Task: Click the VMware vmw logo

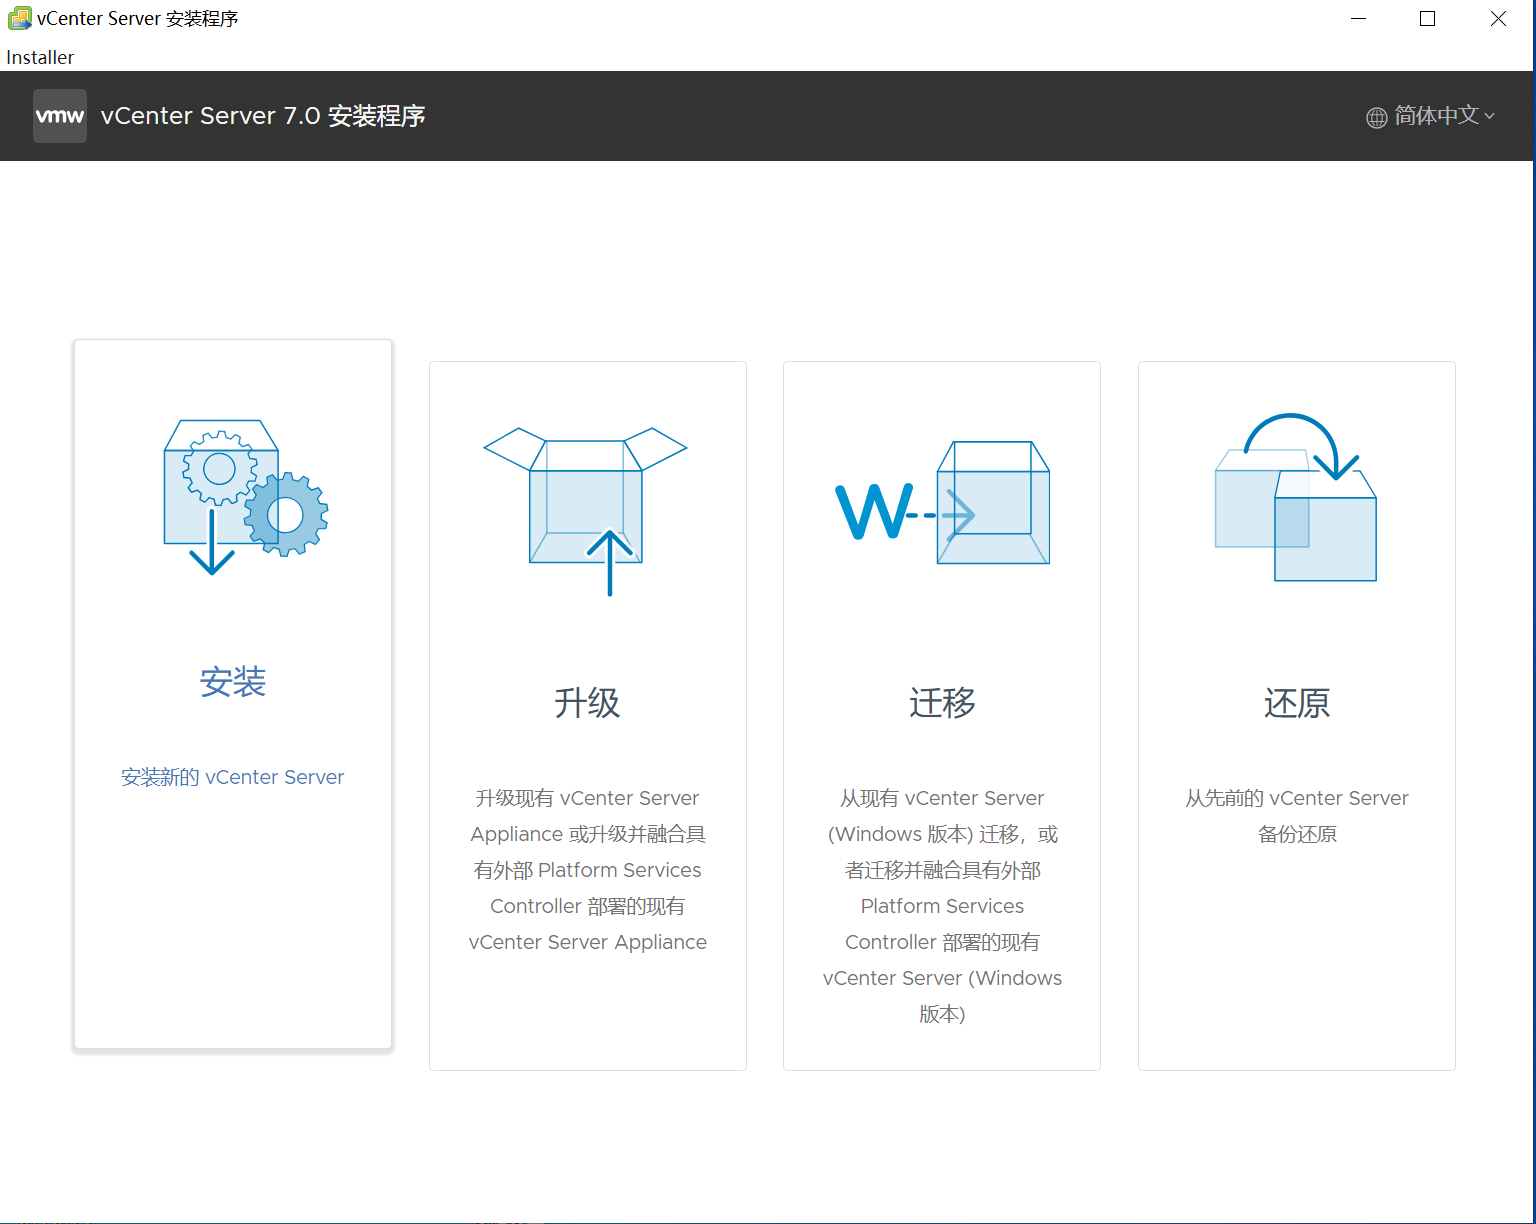Action: (60, 116)
